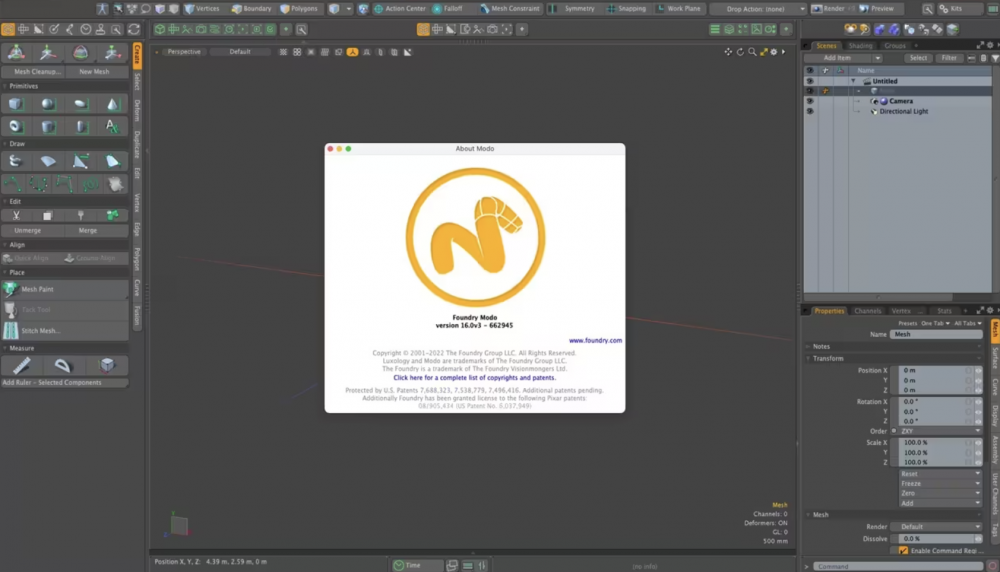Screen dimensions: 1000x572
Task: Select the Capsule primitive tool
Action: click(80, 126)
